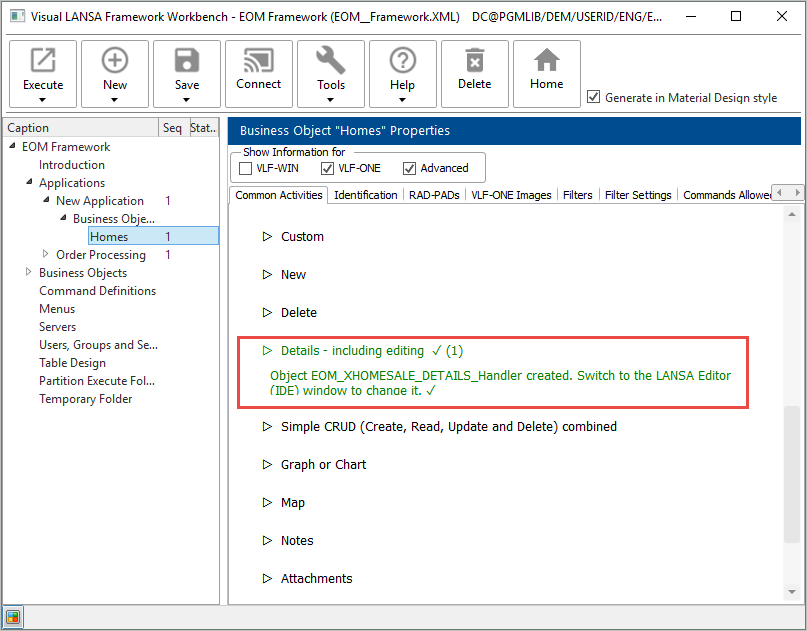This screenshot has height=631, width=807.
Task: Select Command Definitions in the tree
Action: click(97, 291)
